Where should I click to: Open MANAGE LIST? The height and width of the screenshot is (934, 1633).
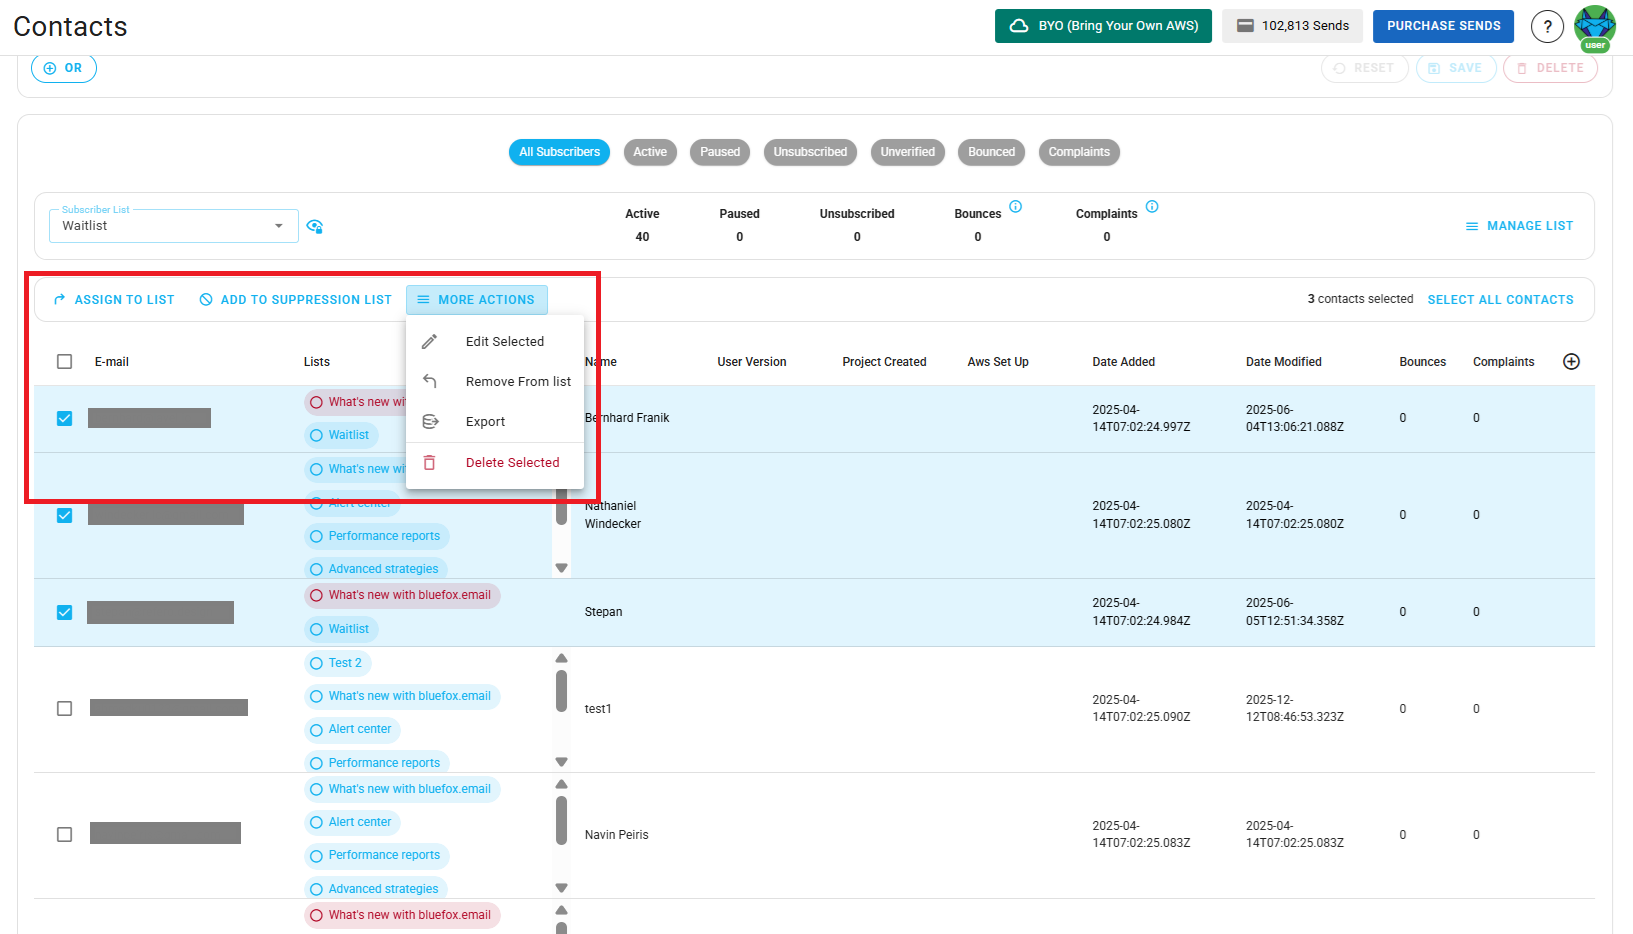pos(1519,226)
